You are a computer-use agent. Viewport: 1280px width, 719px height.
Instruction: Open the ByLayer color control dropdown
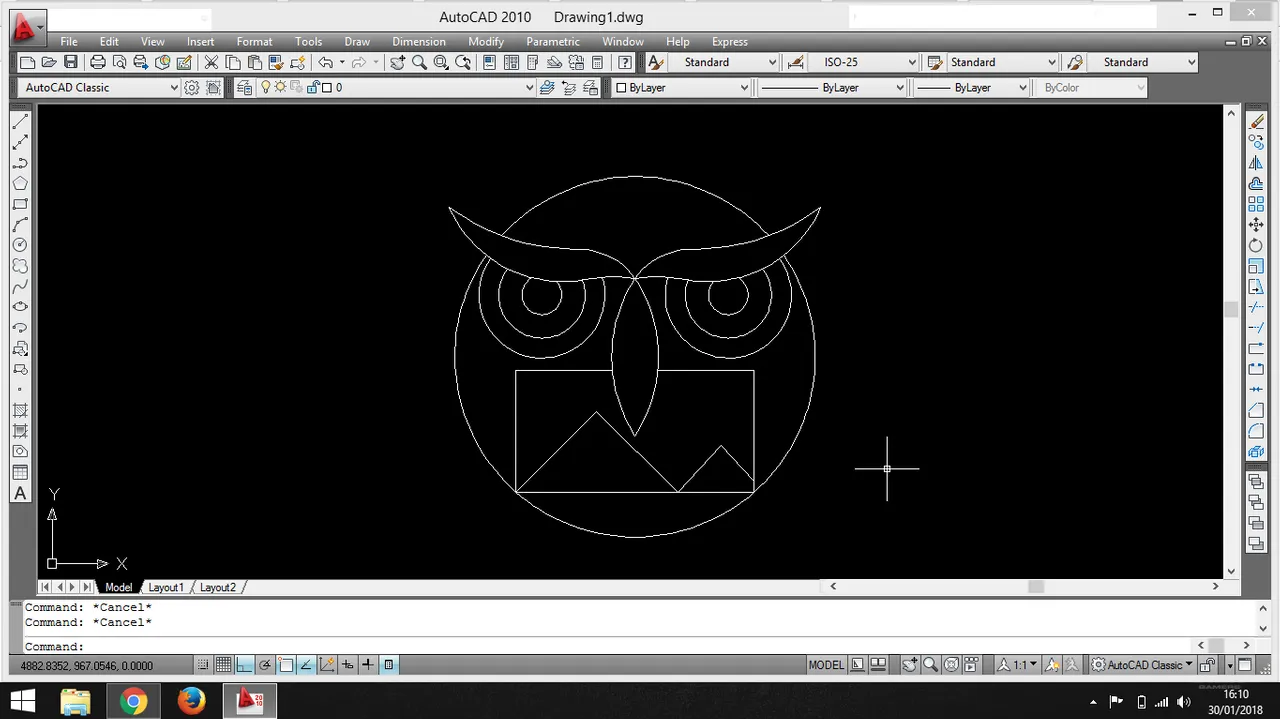pos(681,87)
